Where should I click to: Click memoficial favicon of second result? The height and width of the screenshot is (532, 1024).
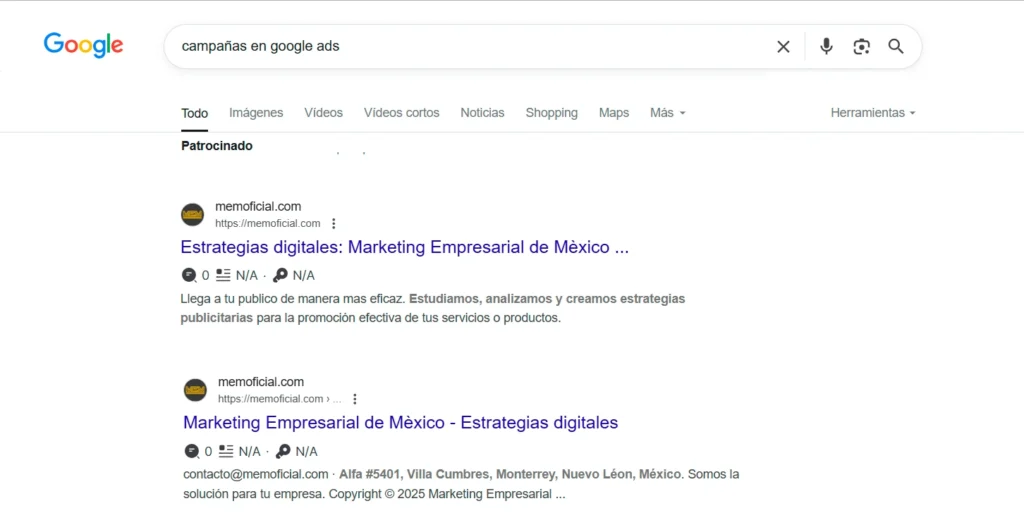point(195,390)
